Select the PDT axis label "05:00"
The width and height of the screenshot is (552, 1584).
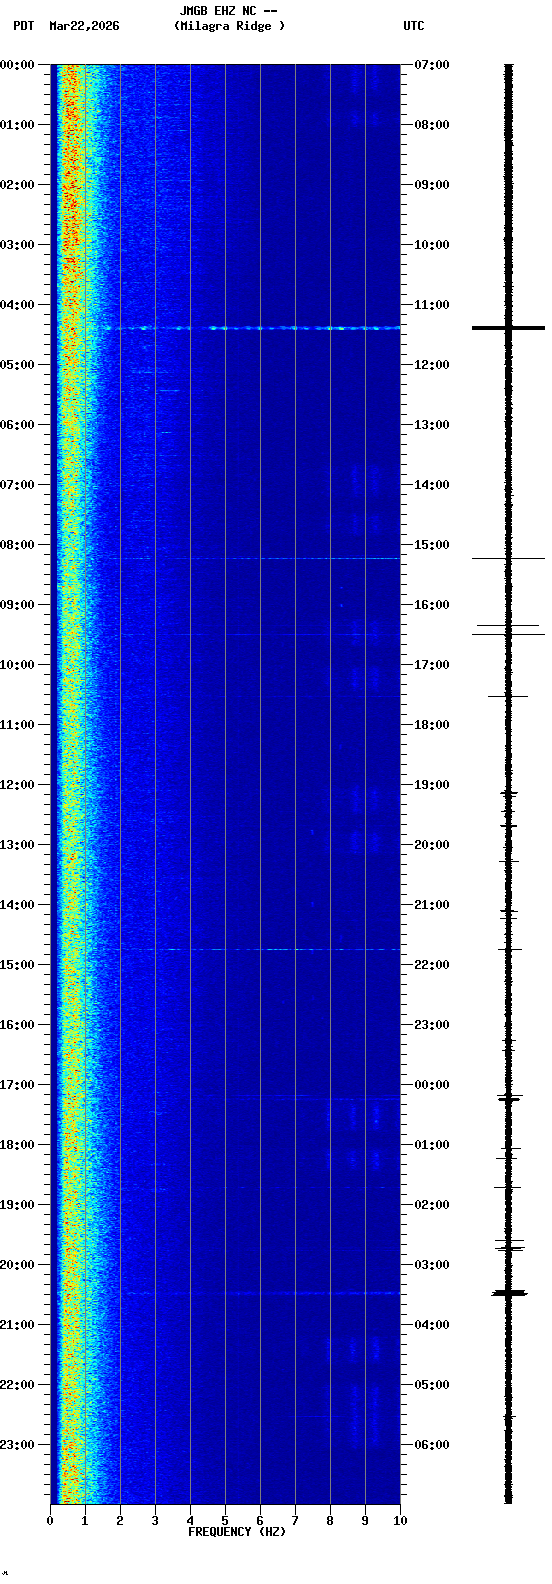(17, 365)
